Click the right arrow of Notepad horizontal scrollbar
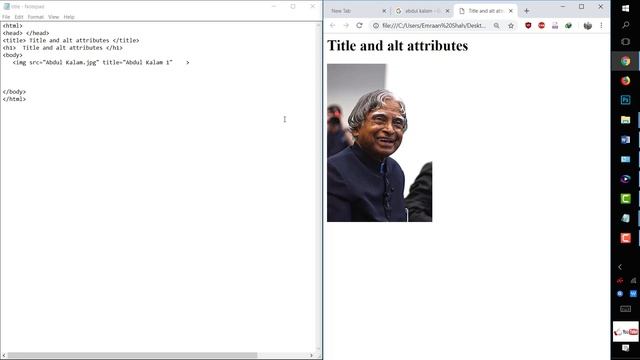Screen dimensions: 640x360 pos(311,356)
